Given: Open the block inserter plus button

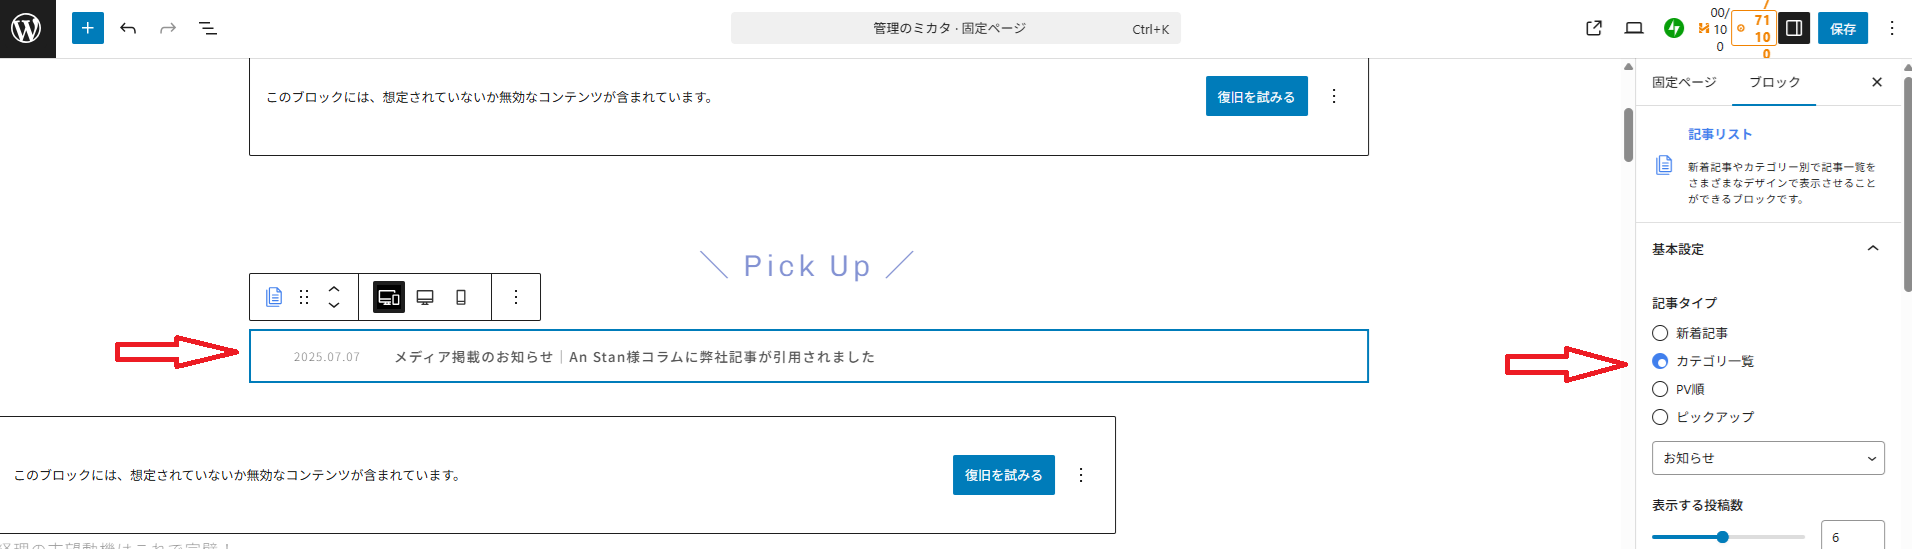Looking at the screenshot, I should 88,28.
